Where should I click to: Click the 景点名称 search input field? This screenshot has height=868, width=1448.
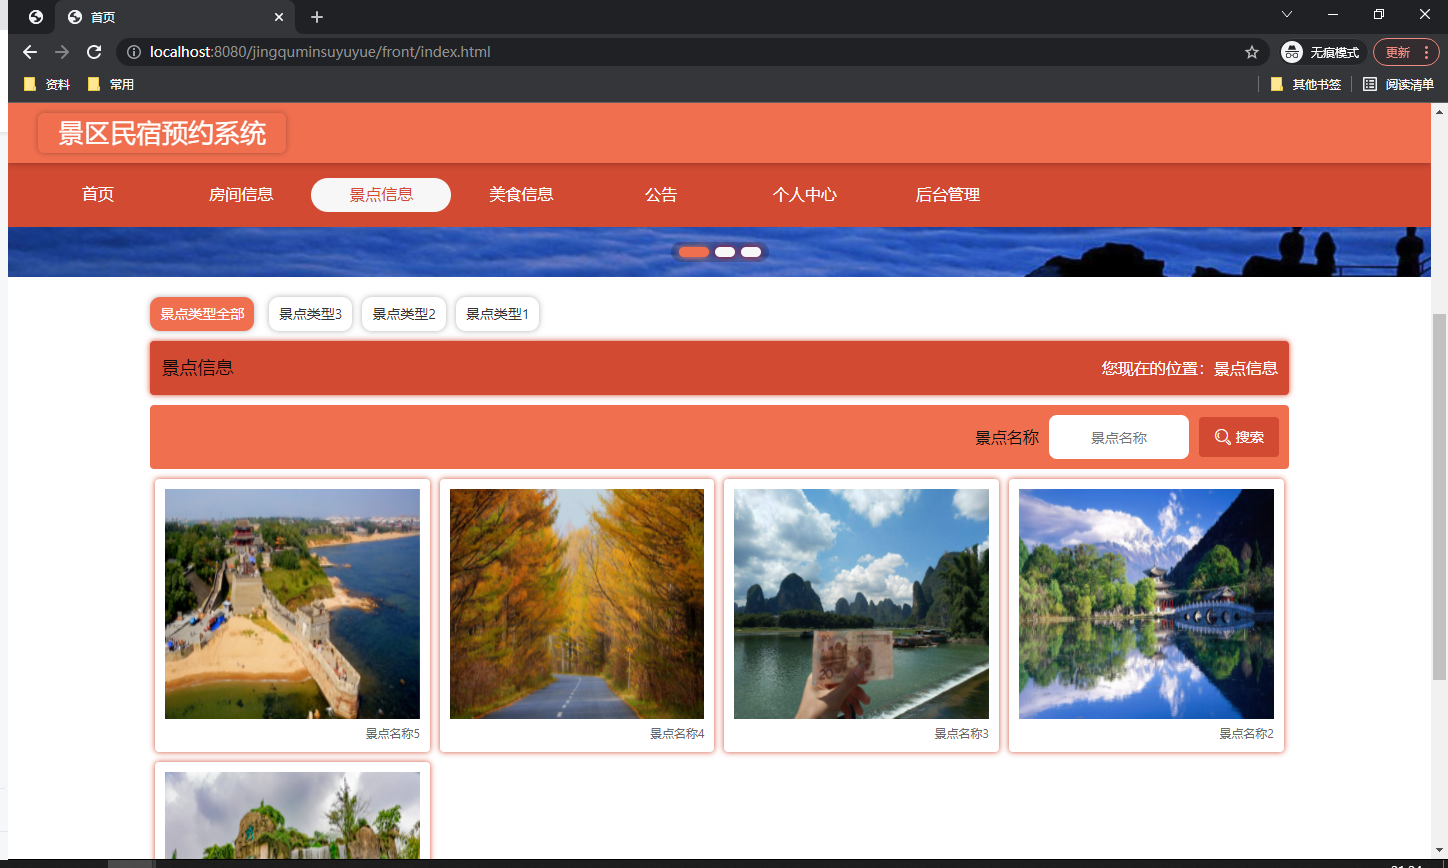(x=1119, y=437)
